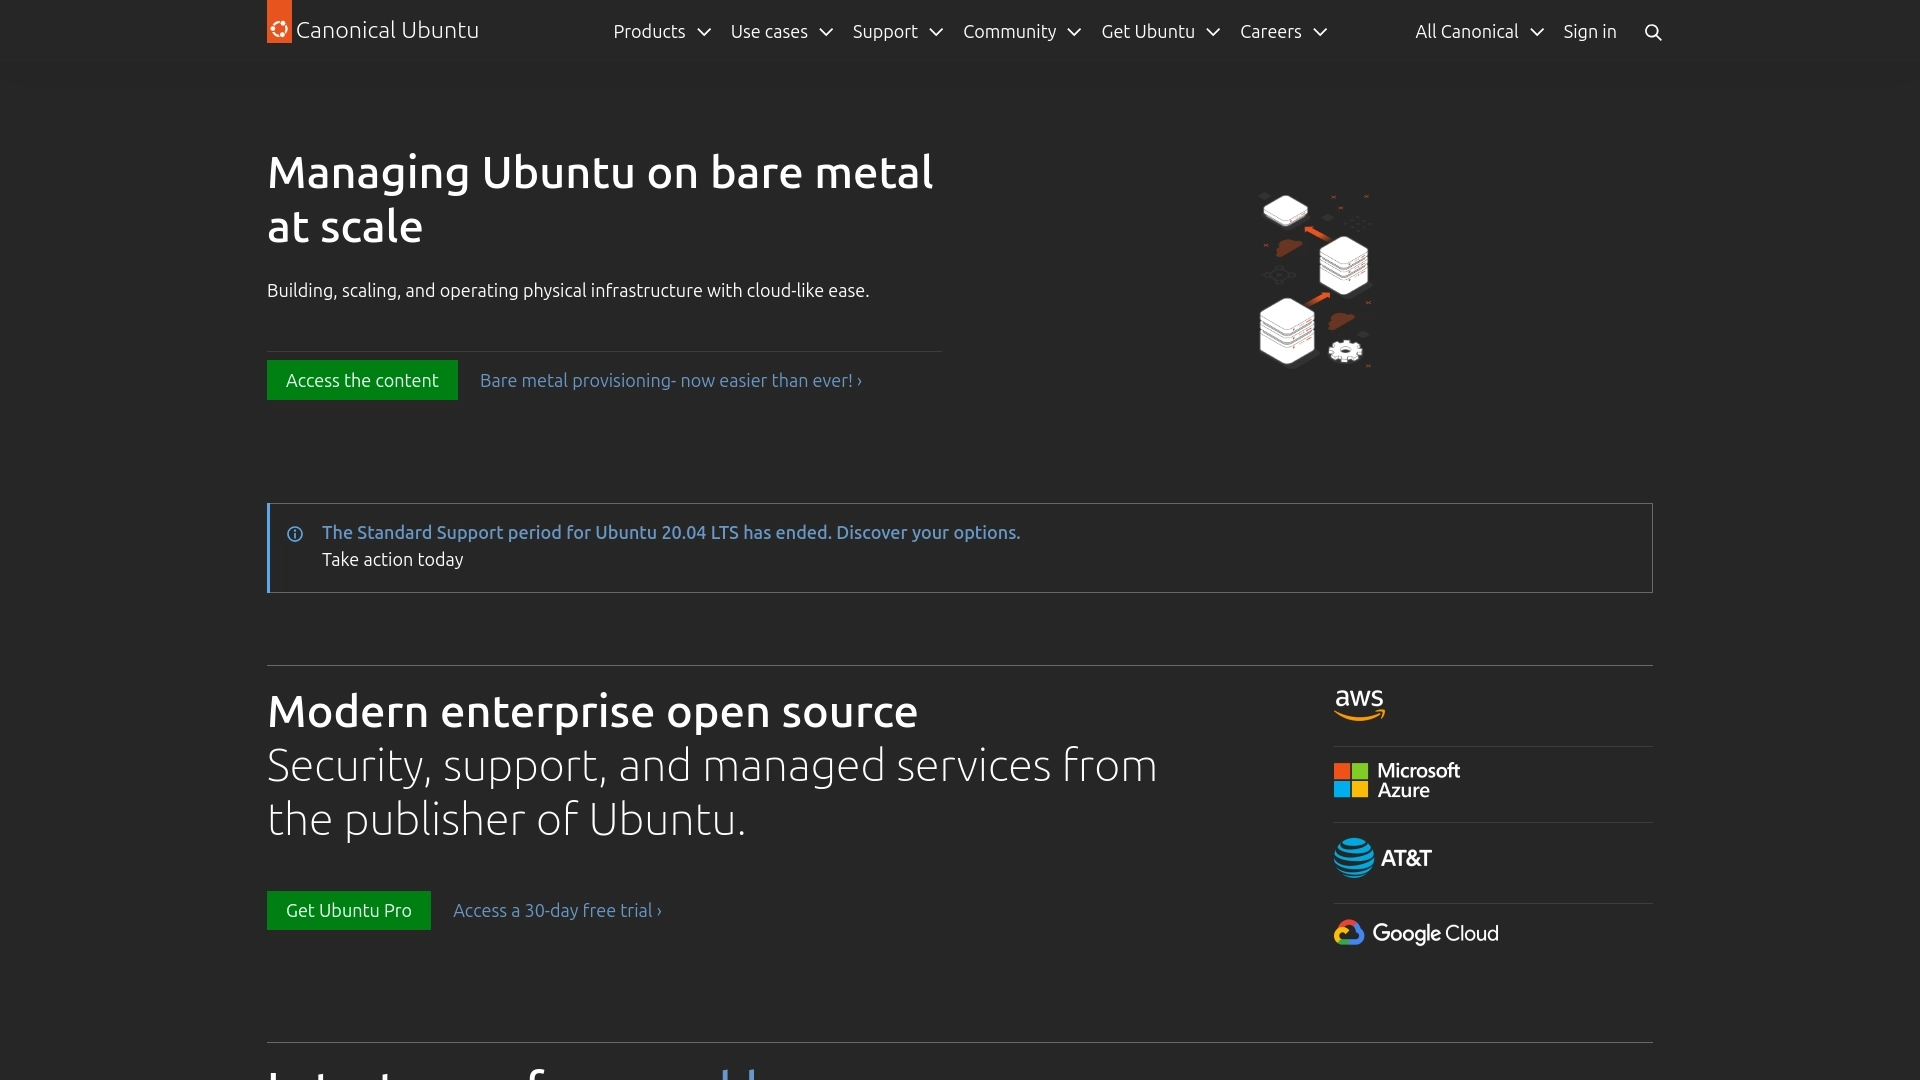Open Bare metal provisioning easier than ever link
This screenshot has height=1080, width=1920.
pos(671,381)
